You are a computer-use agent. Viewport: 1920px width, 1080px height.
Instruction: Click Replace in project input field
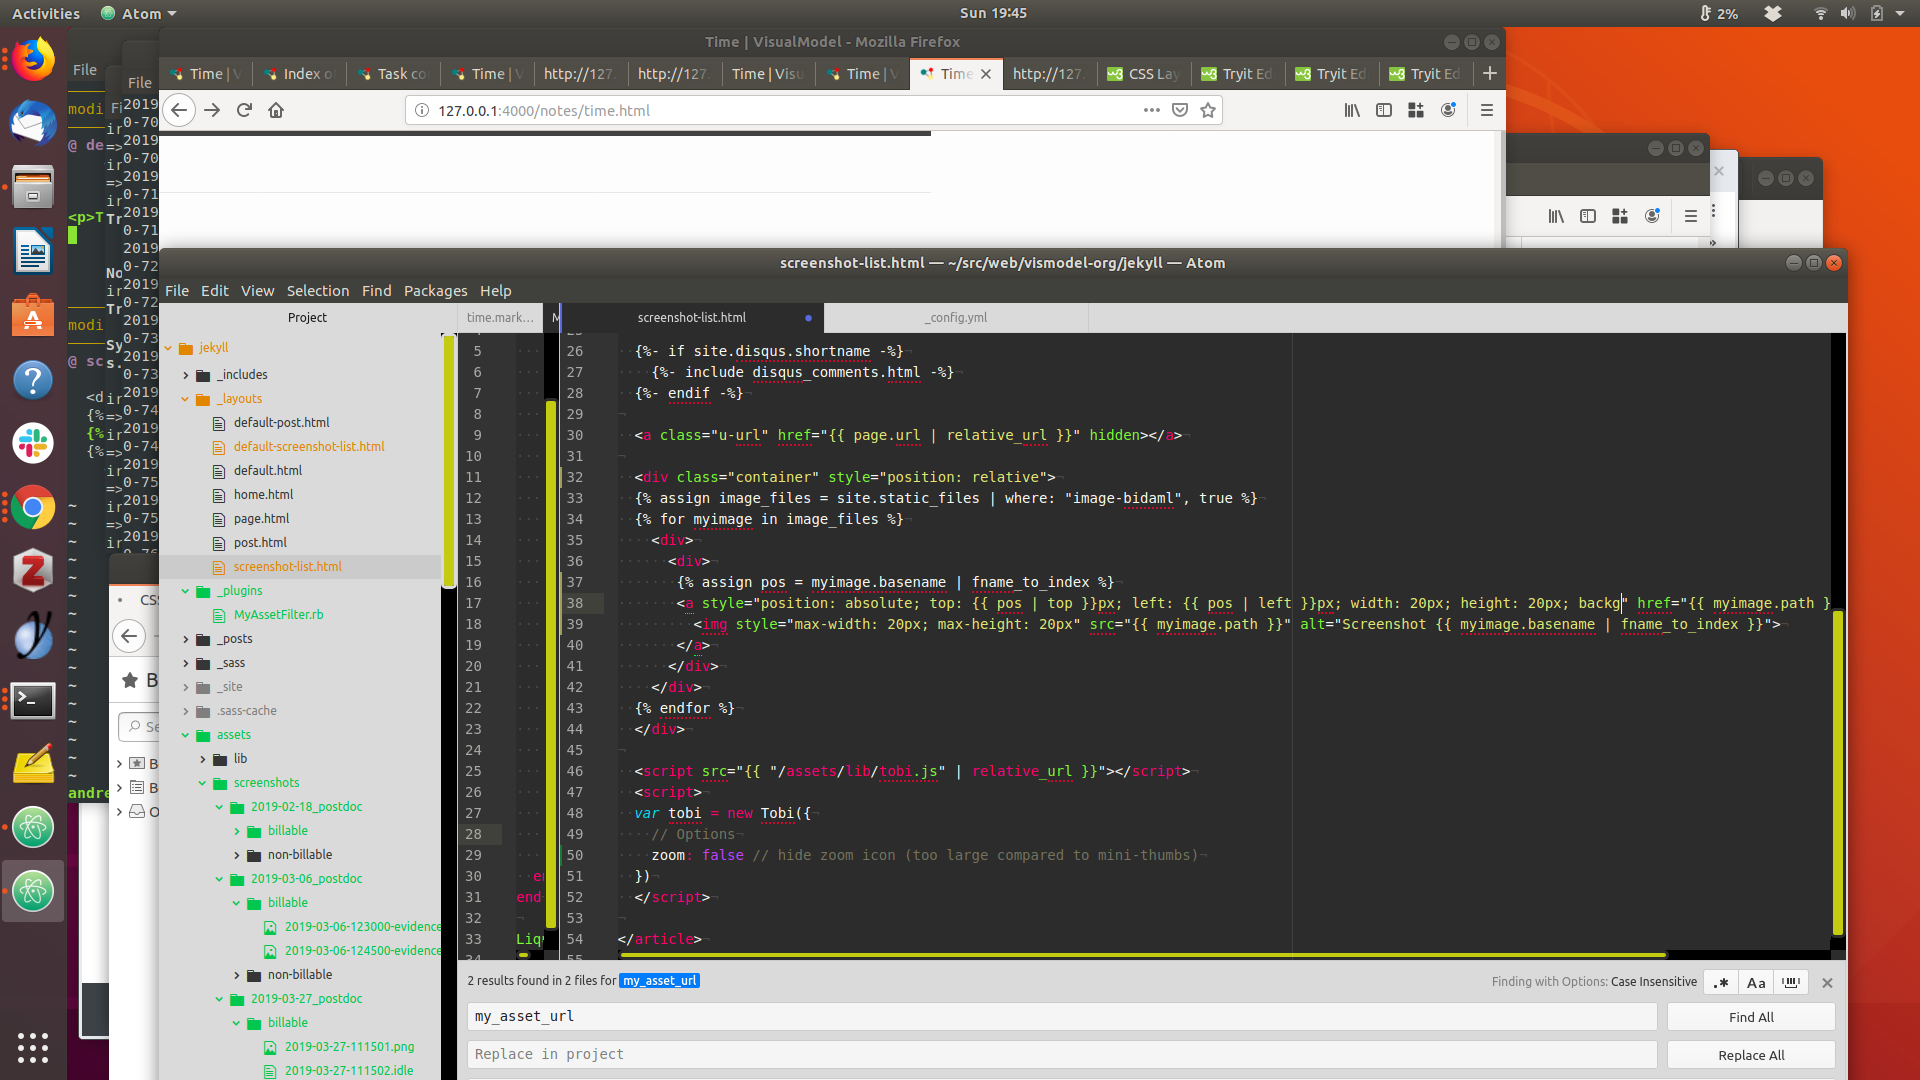[1060, 1054]
